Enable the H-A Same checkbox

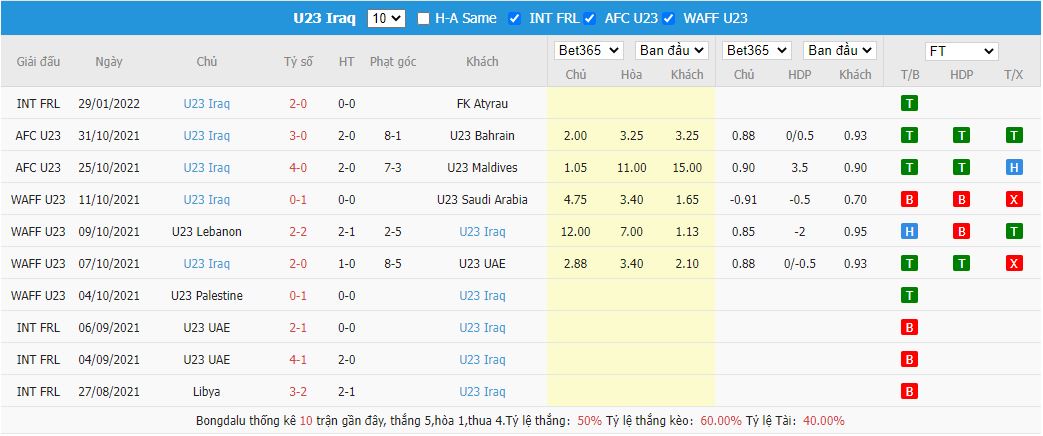[423, 18]
